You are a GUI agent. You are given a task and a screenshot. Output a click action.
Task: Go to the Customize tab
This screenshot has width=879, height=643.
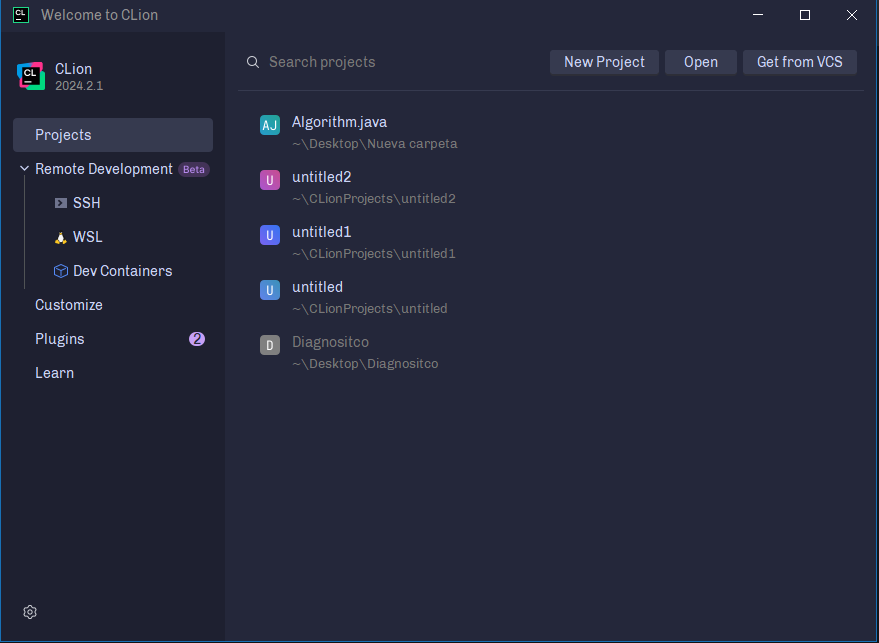coord(69,305)
